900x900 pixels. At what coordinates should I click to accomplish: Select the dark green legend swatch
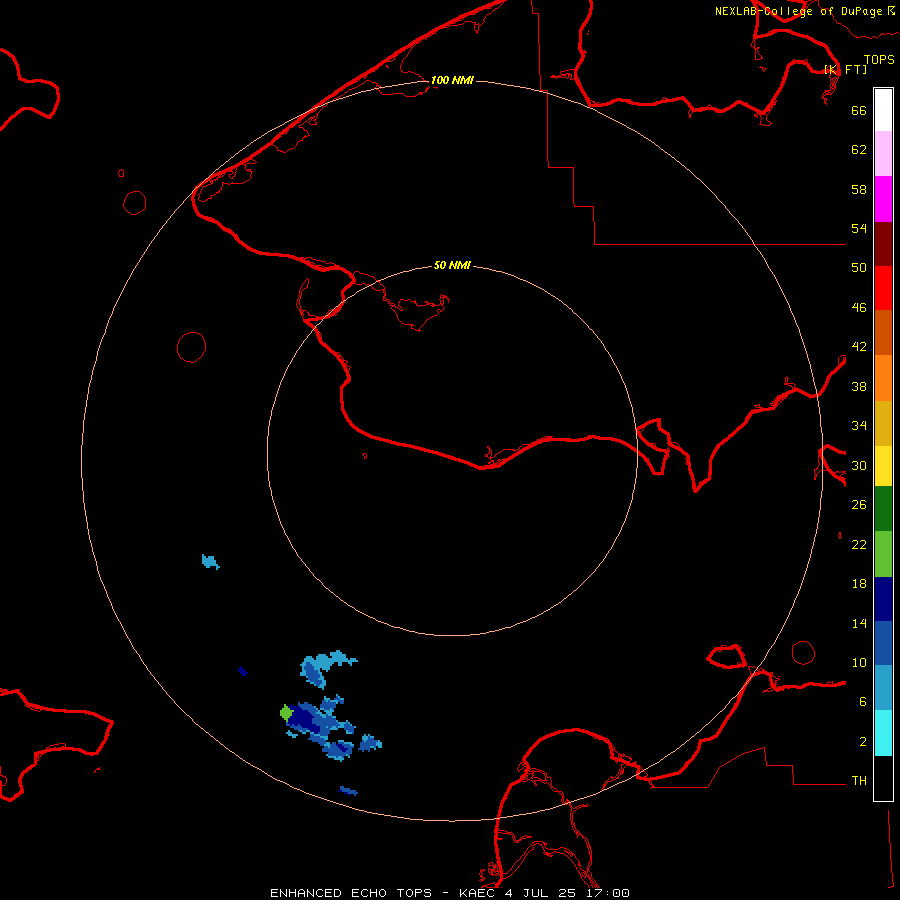(x=883, y=509)
